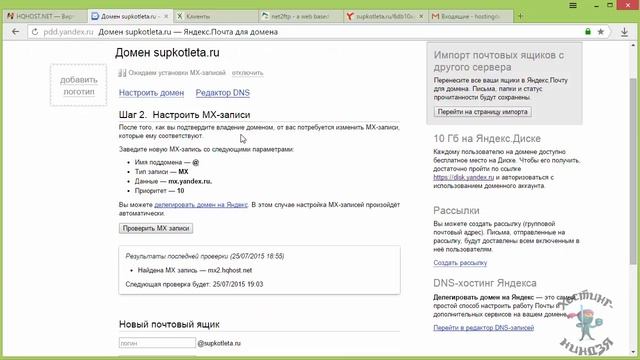The height and width of the screenshot is (360, 640).
Task: Click the mx.yandex.ru. data value
Action: pos(190,181)
